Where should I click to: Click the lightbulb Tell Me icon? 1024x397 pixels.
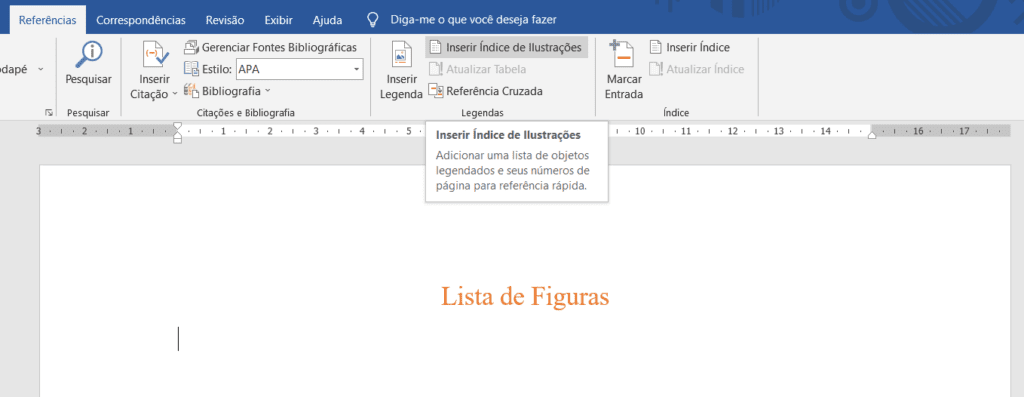coord(372,20)
